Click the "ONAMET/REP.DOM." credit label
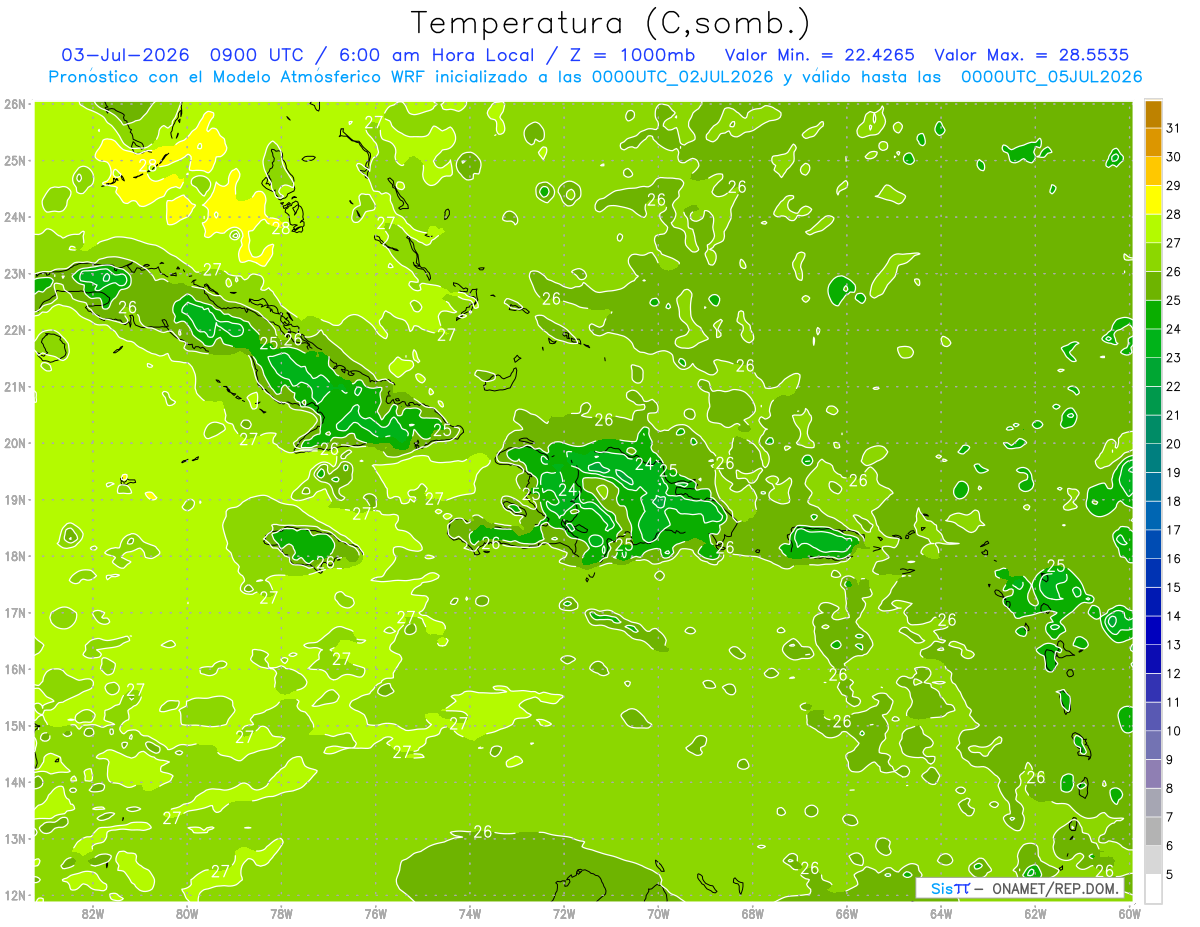 point(1056,888)
